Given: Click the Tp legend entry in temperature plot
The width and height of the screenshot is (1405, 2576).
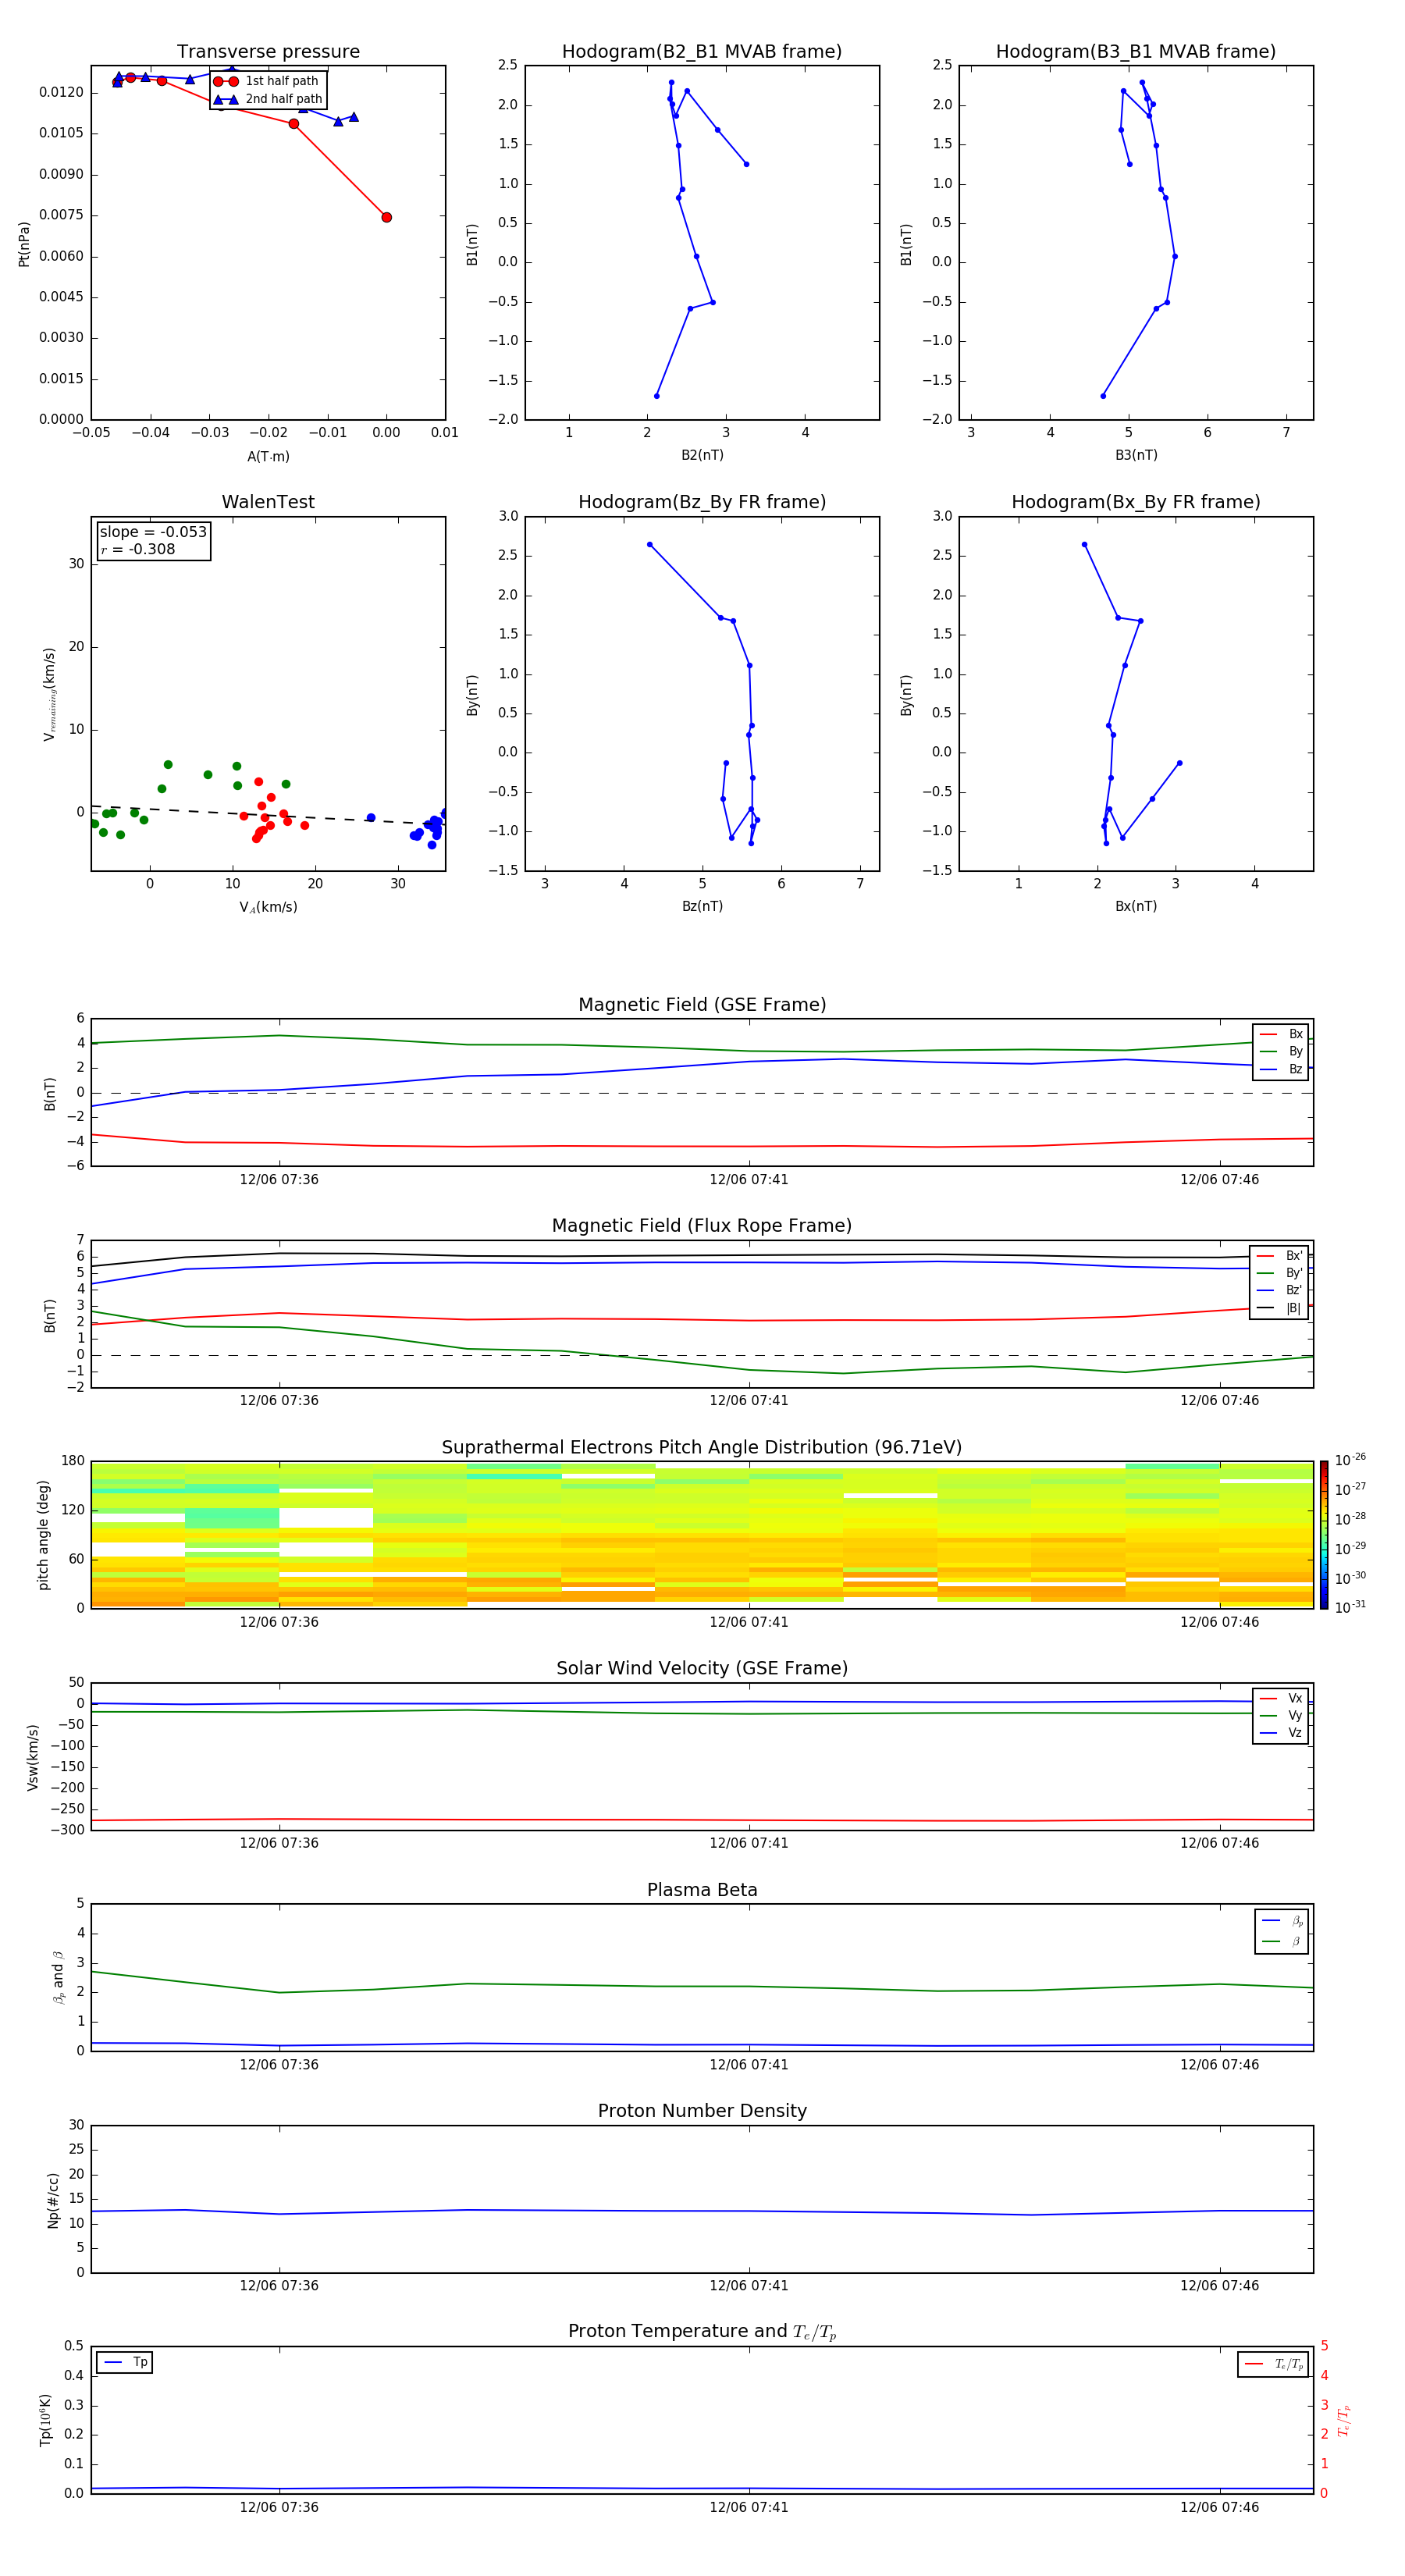Looking at the screenshot, I should click(x=125, y=2363).
